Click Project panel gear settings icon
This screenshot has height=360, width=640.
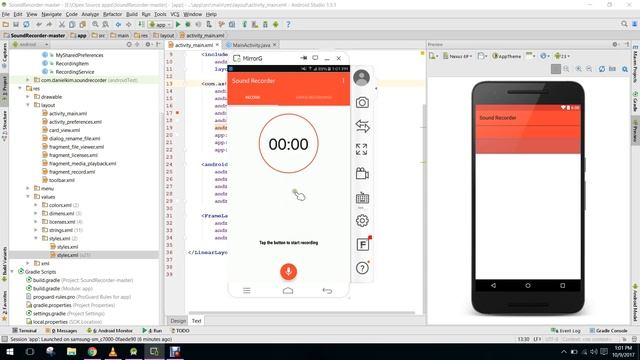click(x=148, y=44)
